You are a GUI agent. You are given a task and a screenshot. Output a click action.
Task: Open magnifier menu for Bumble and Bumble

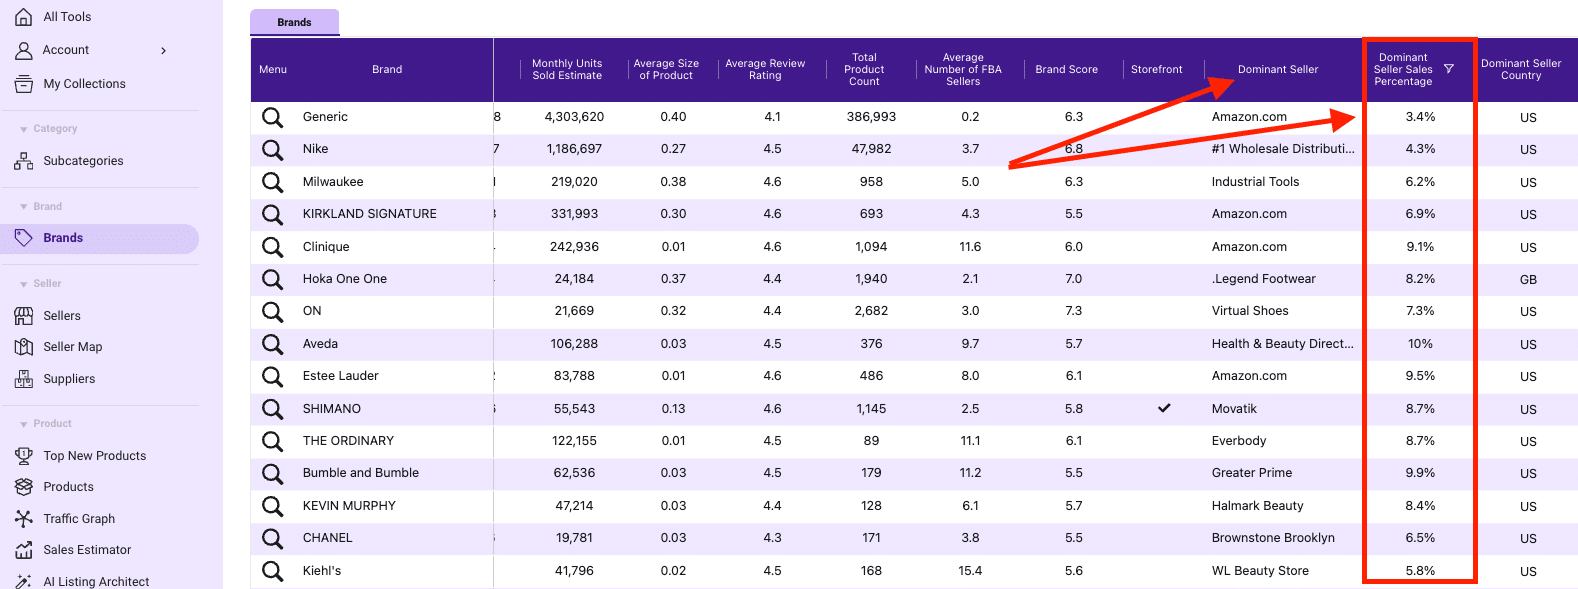tap(272, 473)
